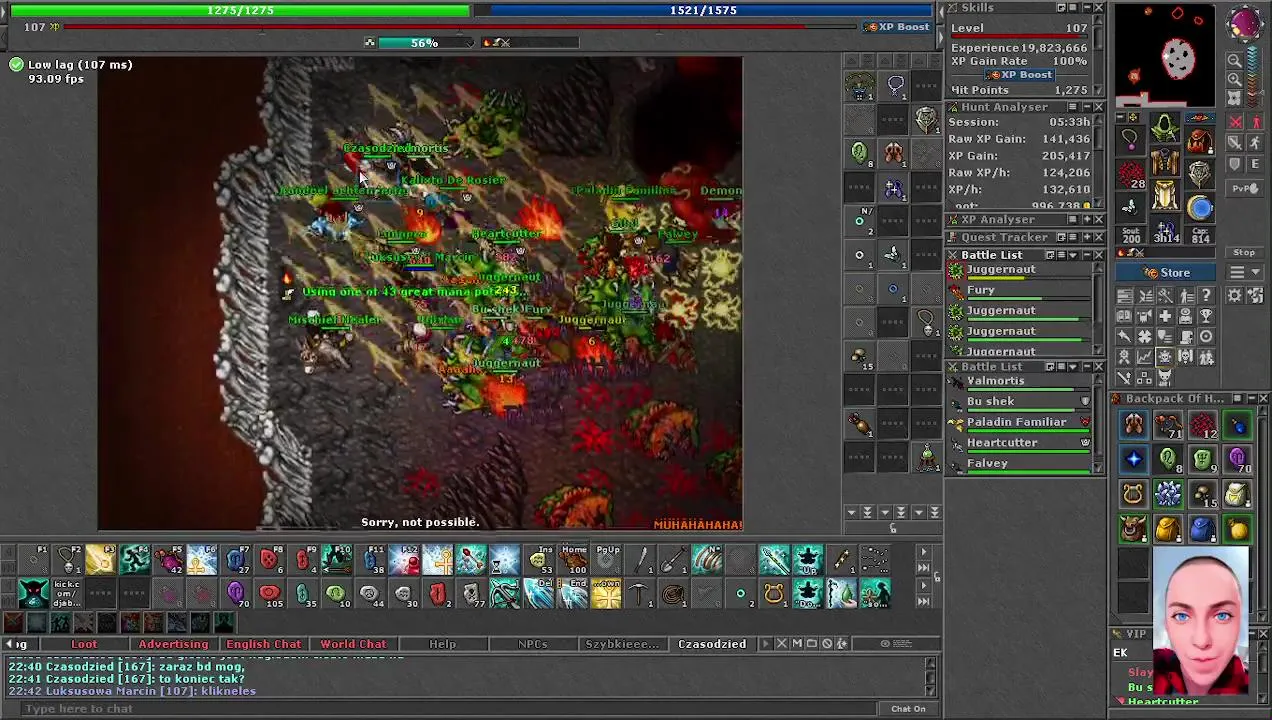Toggle the Chat On button
The height and width of the screenshot is (720, 1272).
click(908, 709)
